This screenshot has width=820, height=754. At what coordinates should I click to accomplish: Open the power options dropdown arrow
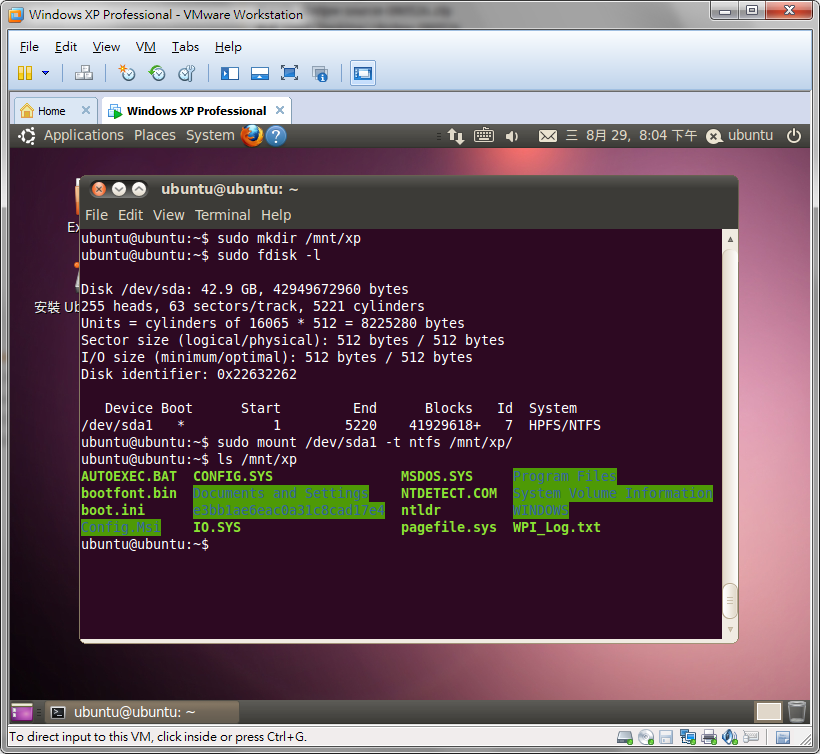click(x=45, y=73)
